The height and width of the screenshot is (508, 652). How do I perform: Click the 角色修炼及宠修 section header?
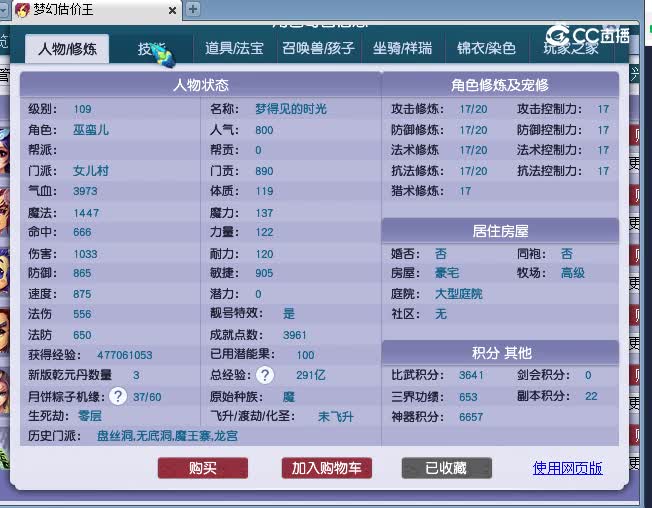tap(500, 85)
